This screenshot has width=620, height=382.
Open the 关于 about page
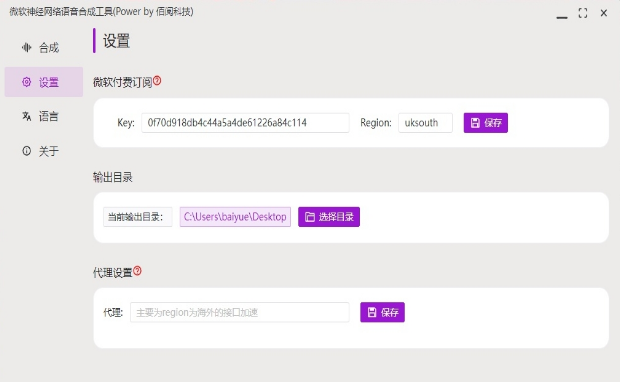pos(43,151)
